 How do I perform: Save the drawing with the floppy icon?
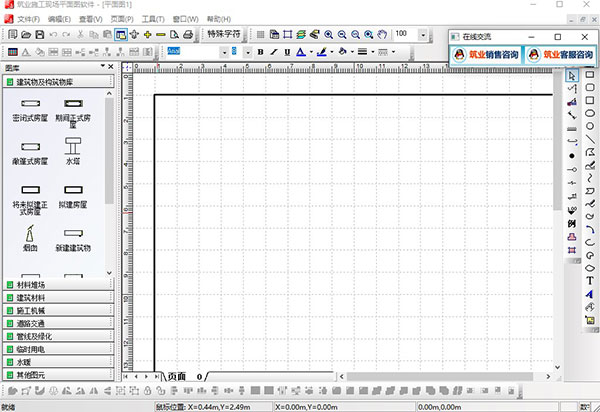click(x=40, y=35)
